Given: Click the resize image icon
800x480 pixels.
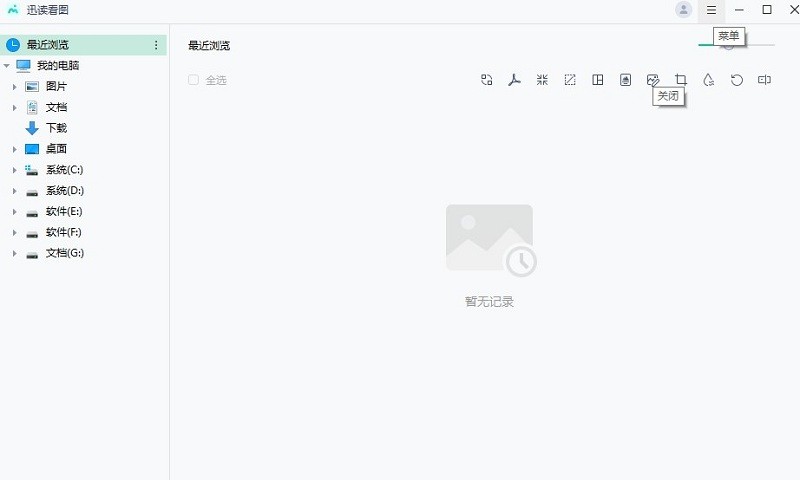Looking at the screenshot, I should (x=570, y=80).
